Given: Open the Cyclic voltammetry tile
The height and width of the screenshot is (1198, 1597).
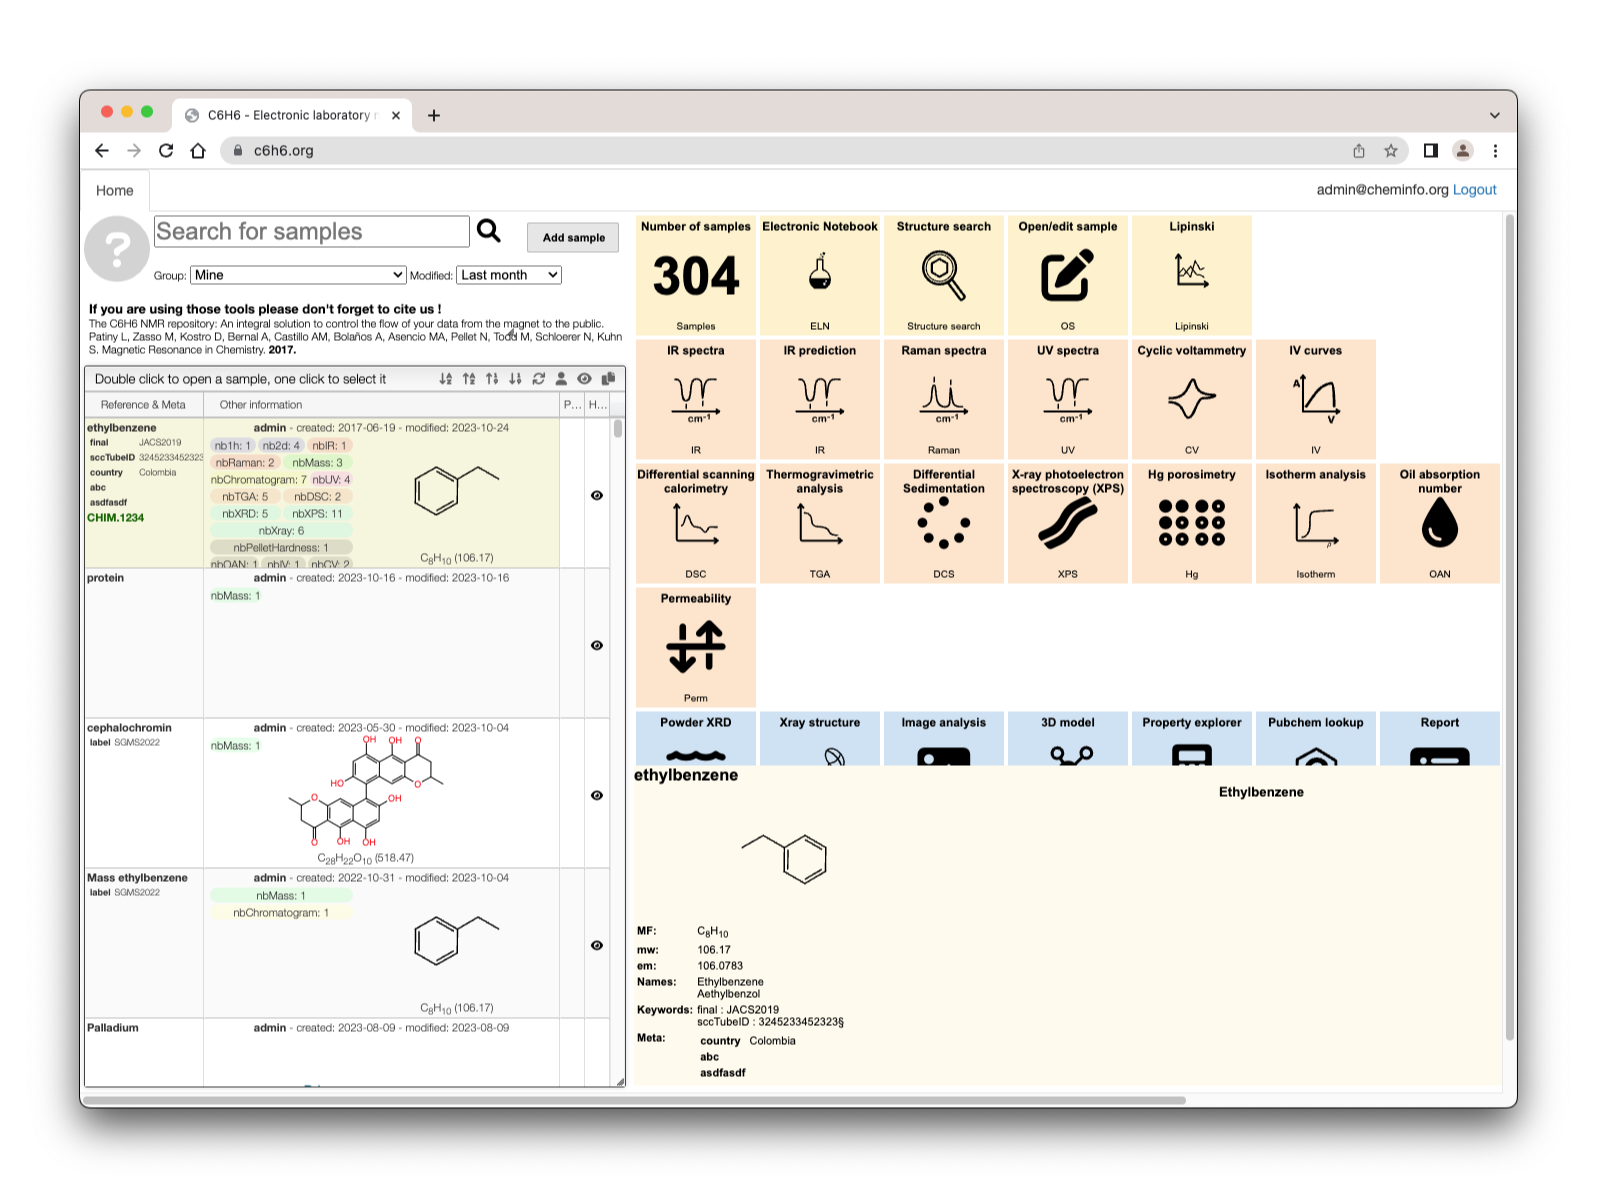Looking at the screenshot, I should pyautogui.click(x=1191, y=398).
